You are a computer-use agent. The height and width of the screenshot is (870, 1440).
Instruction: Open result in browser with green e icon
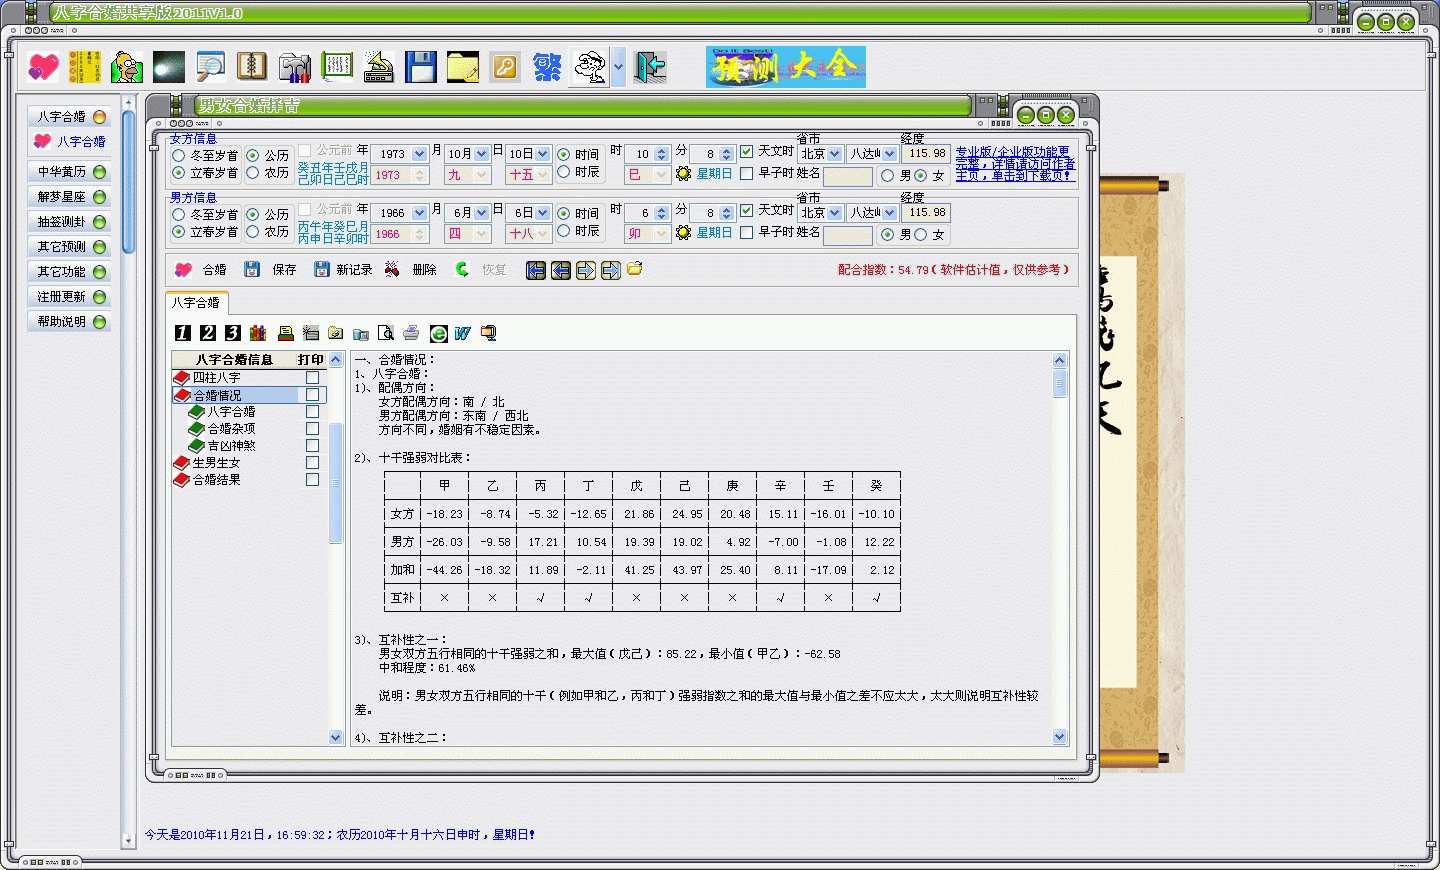click(438, 333)
